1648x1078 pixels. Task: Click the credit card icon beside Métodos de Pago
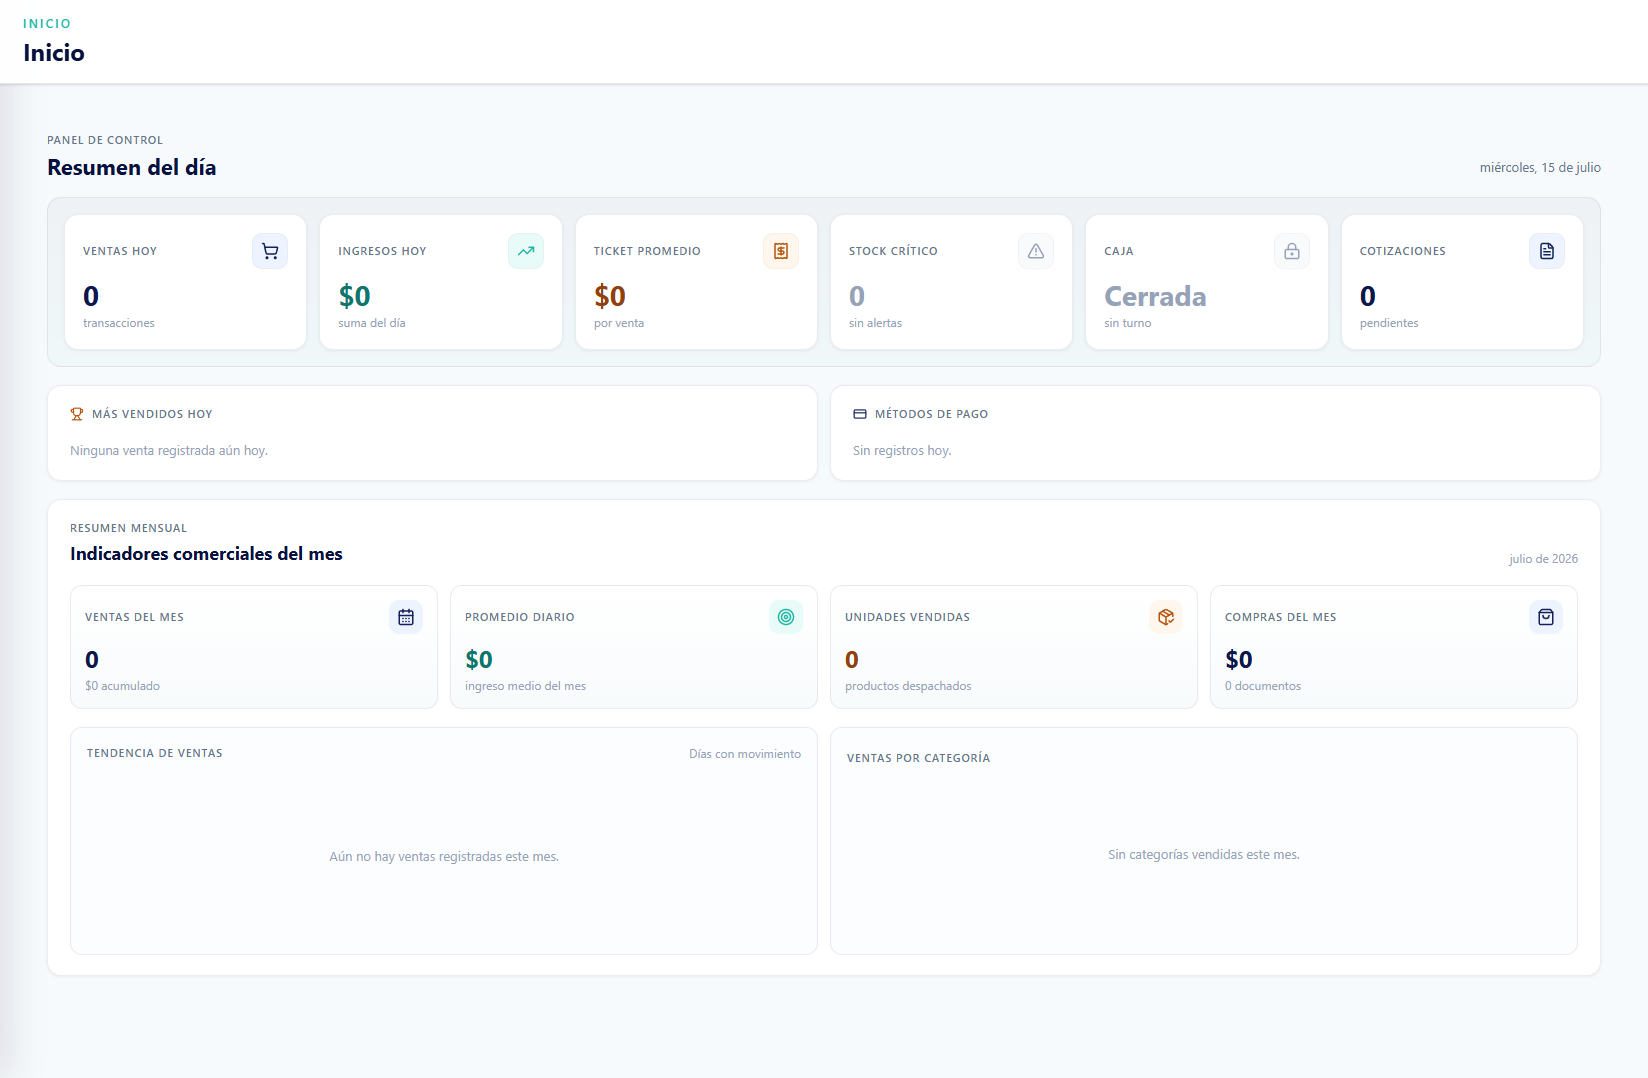[860, 414]
